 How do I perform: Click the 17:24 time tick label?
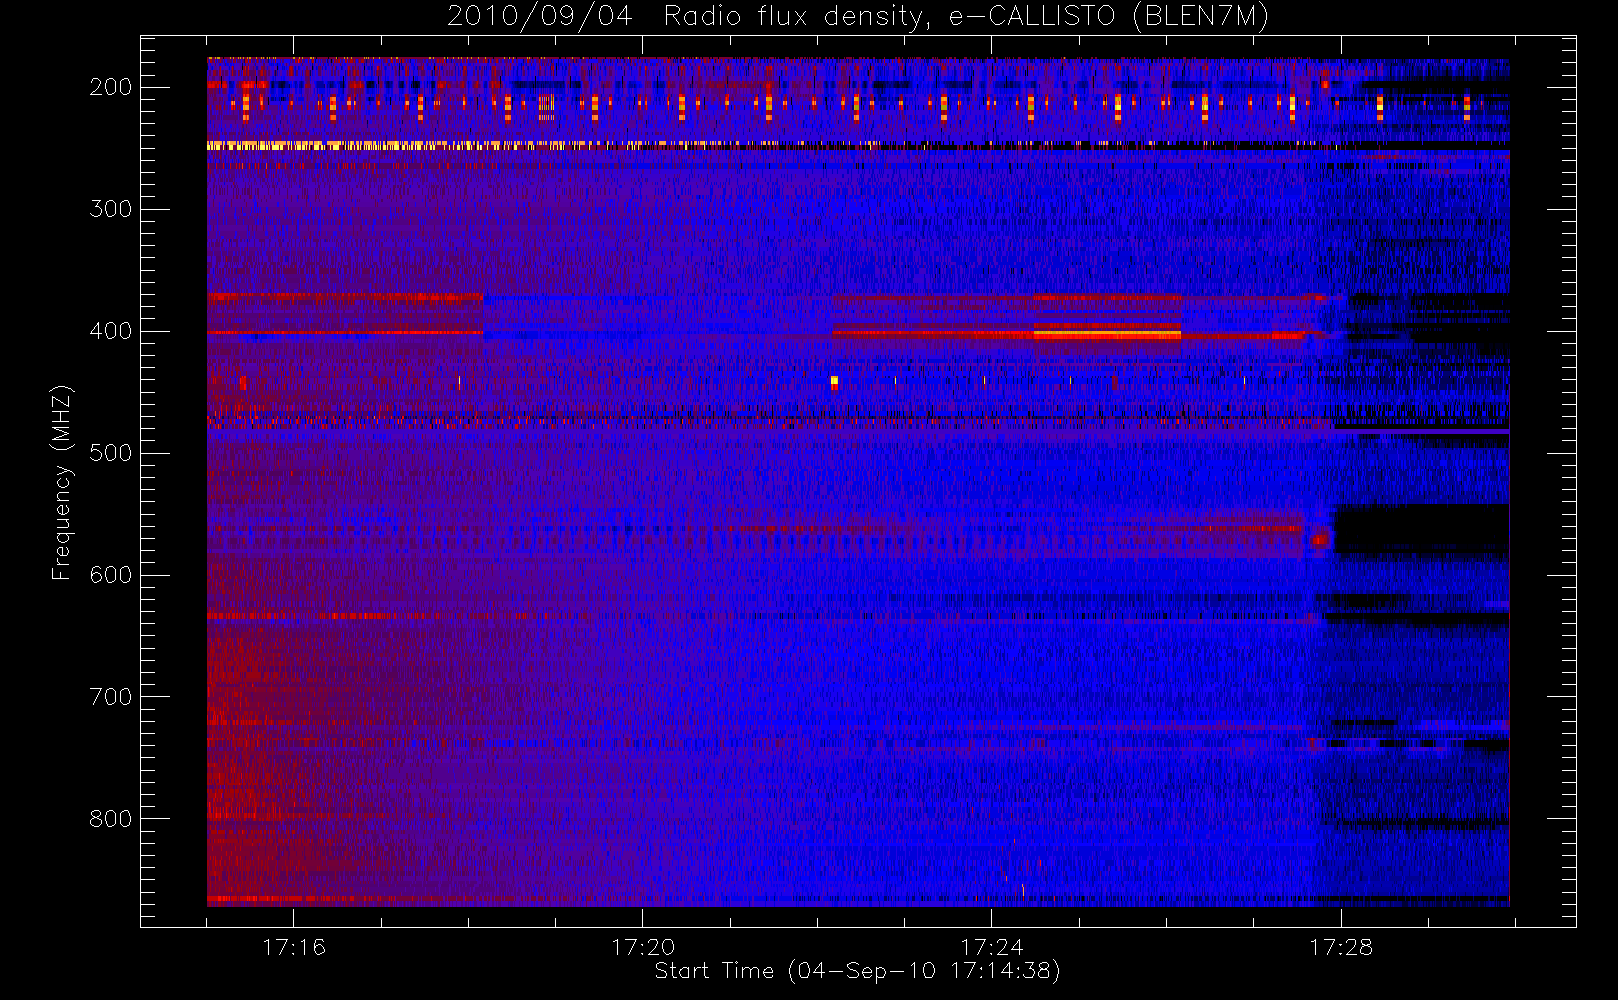point(992,947)
